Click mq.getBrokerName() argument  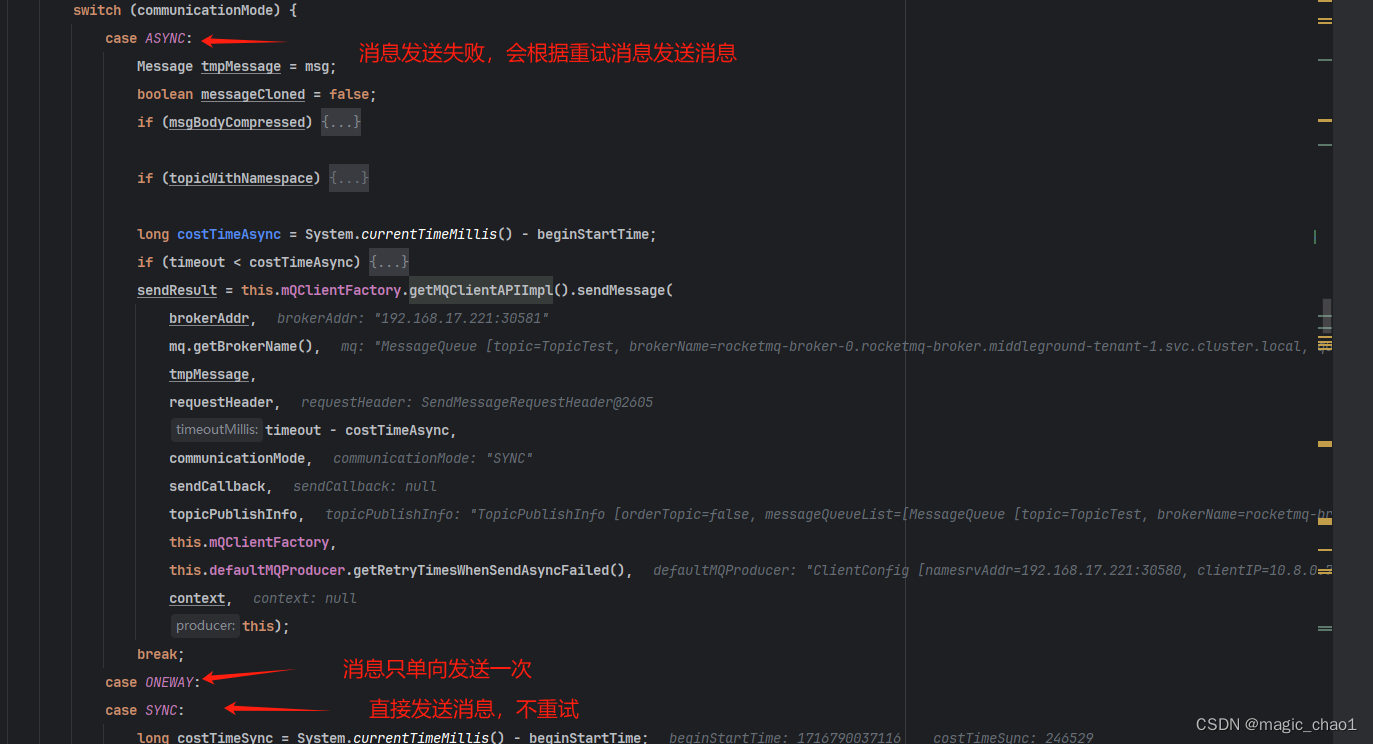pos(241,346)
